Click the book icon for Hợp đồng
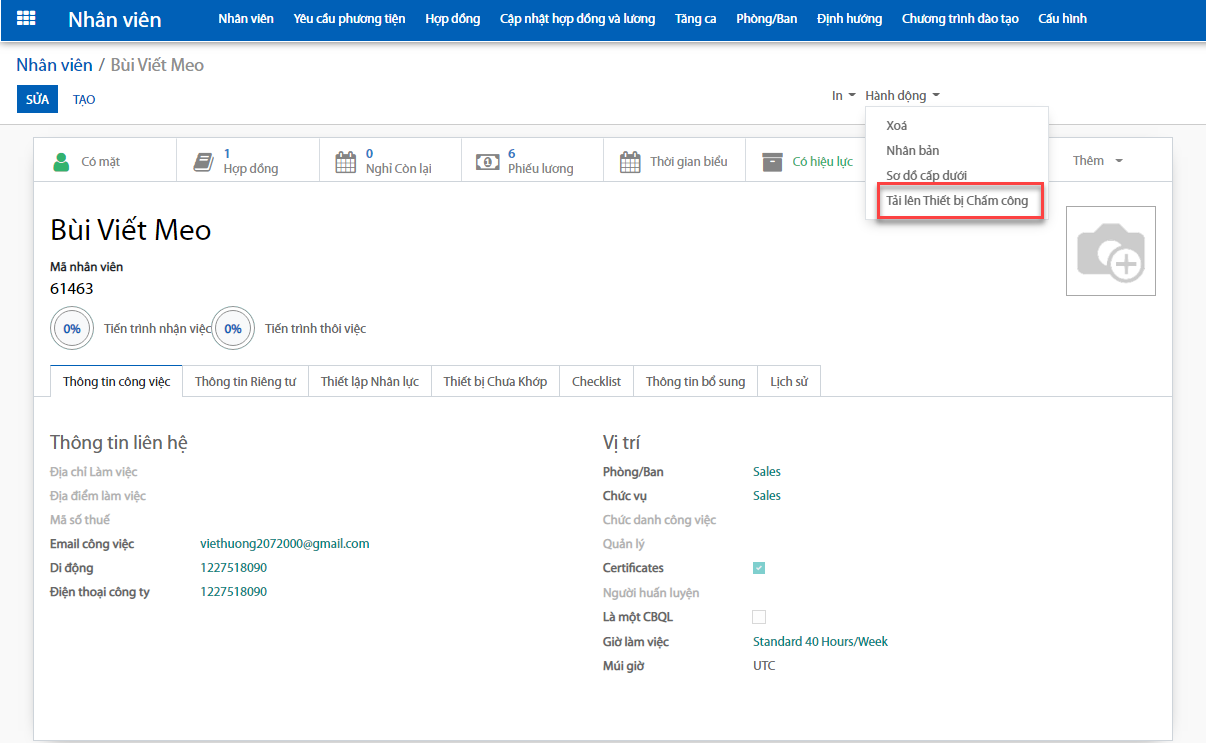 click(203, 161)
